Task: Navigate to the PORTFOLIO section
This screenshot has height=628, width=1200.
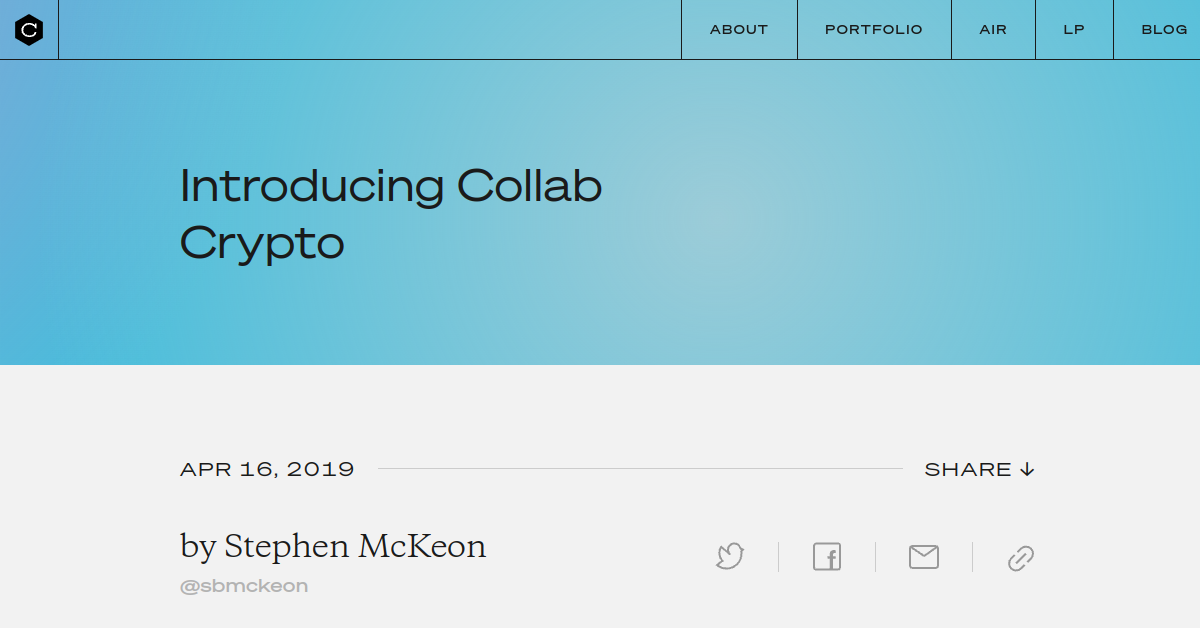Action: 873,29
